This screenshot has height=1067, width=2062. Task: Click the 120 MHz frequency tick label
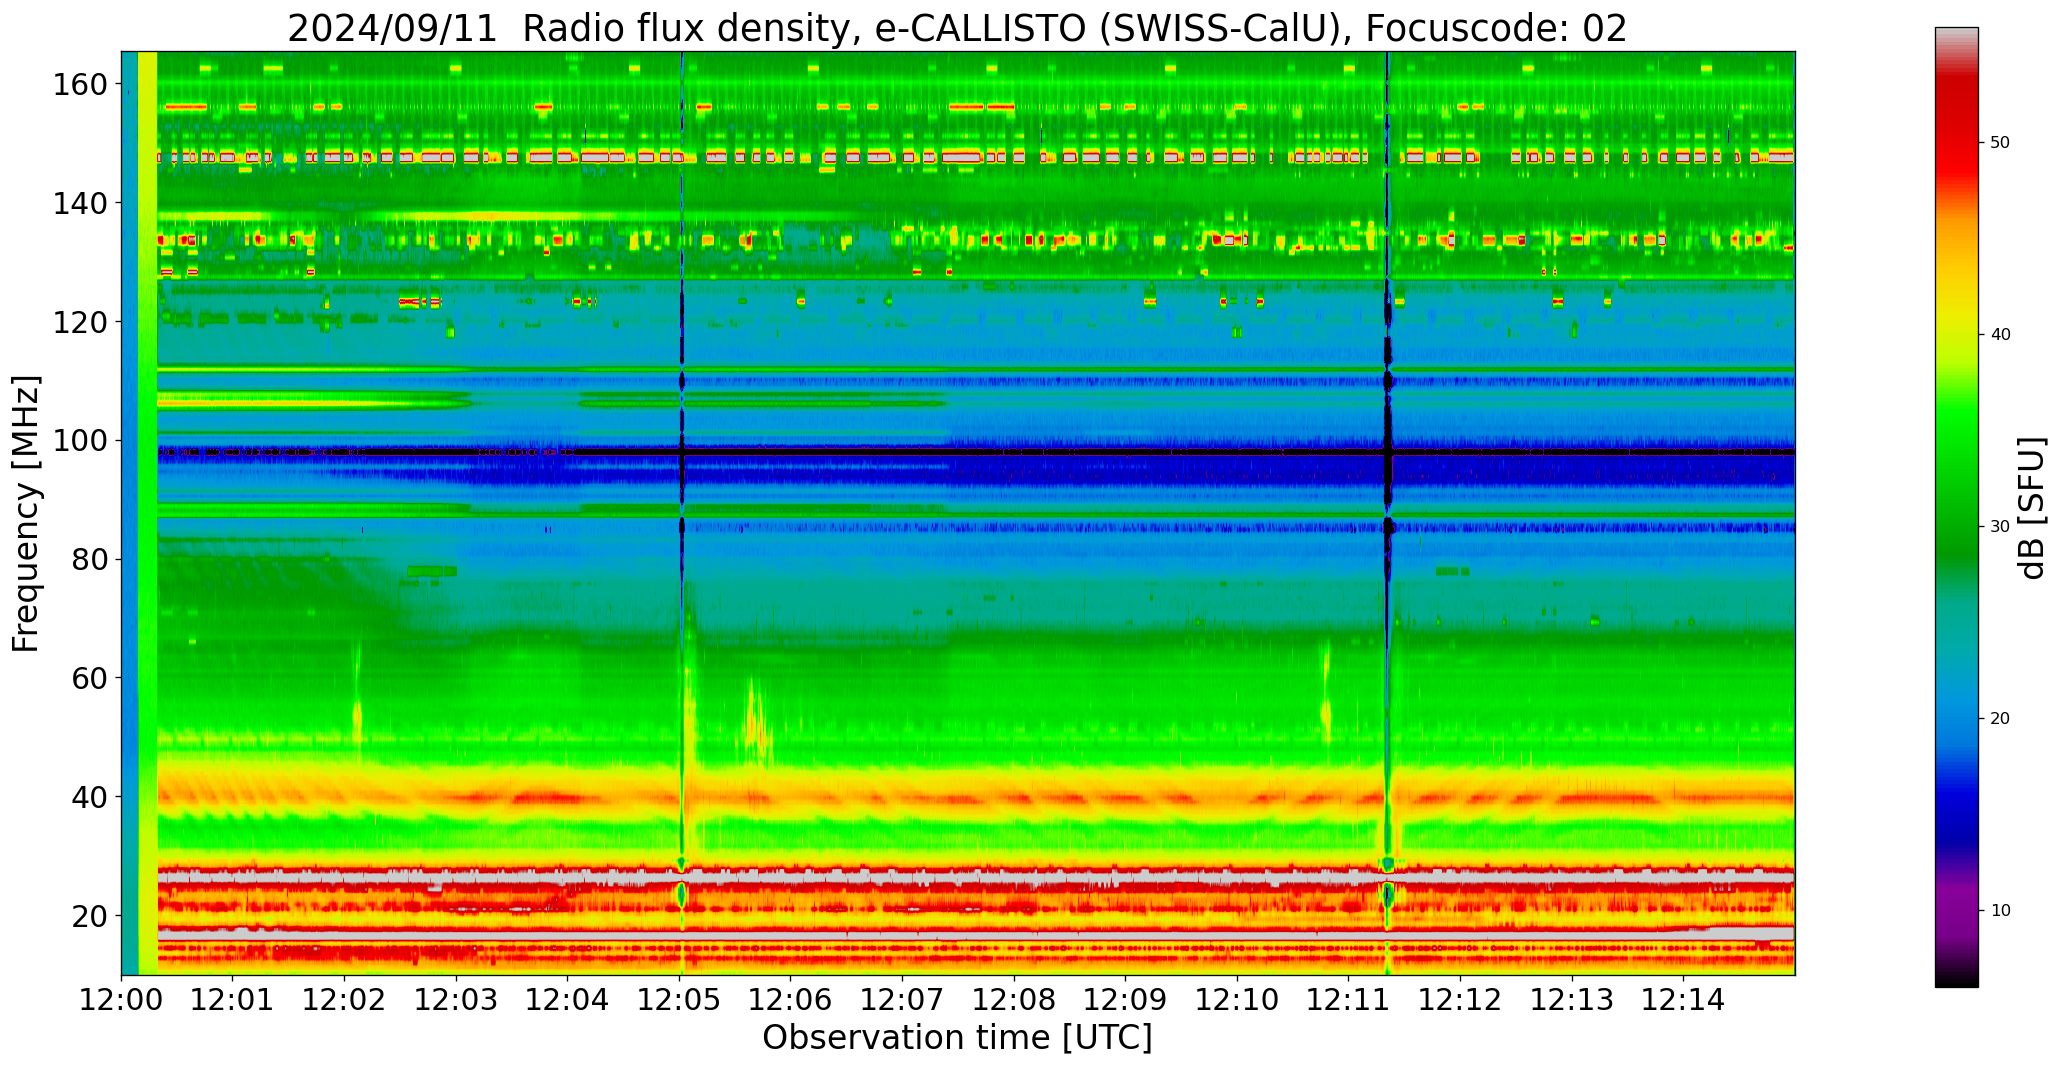(x=79, y=322)
